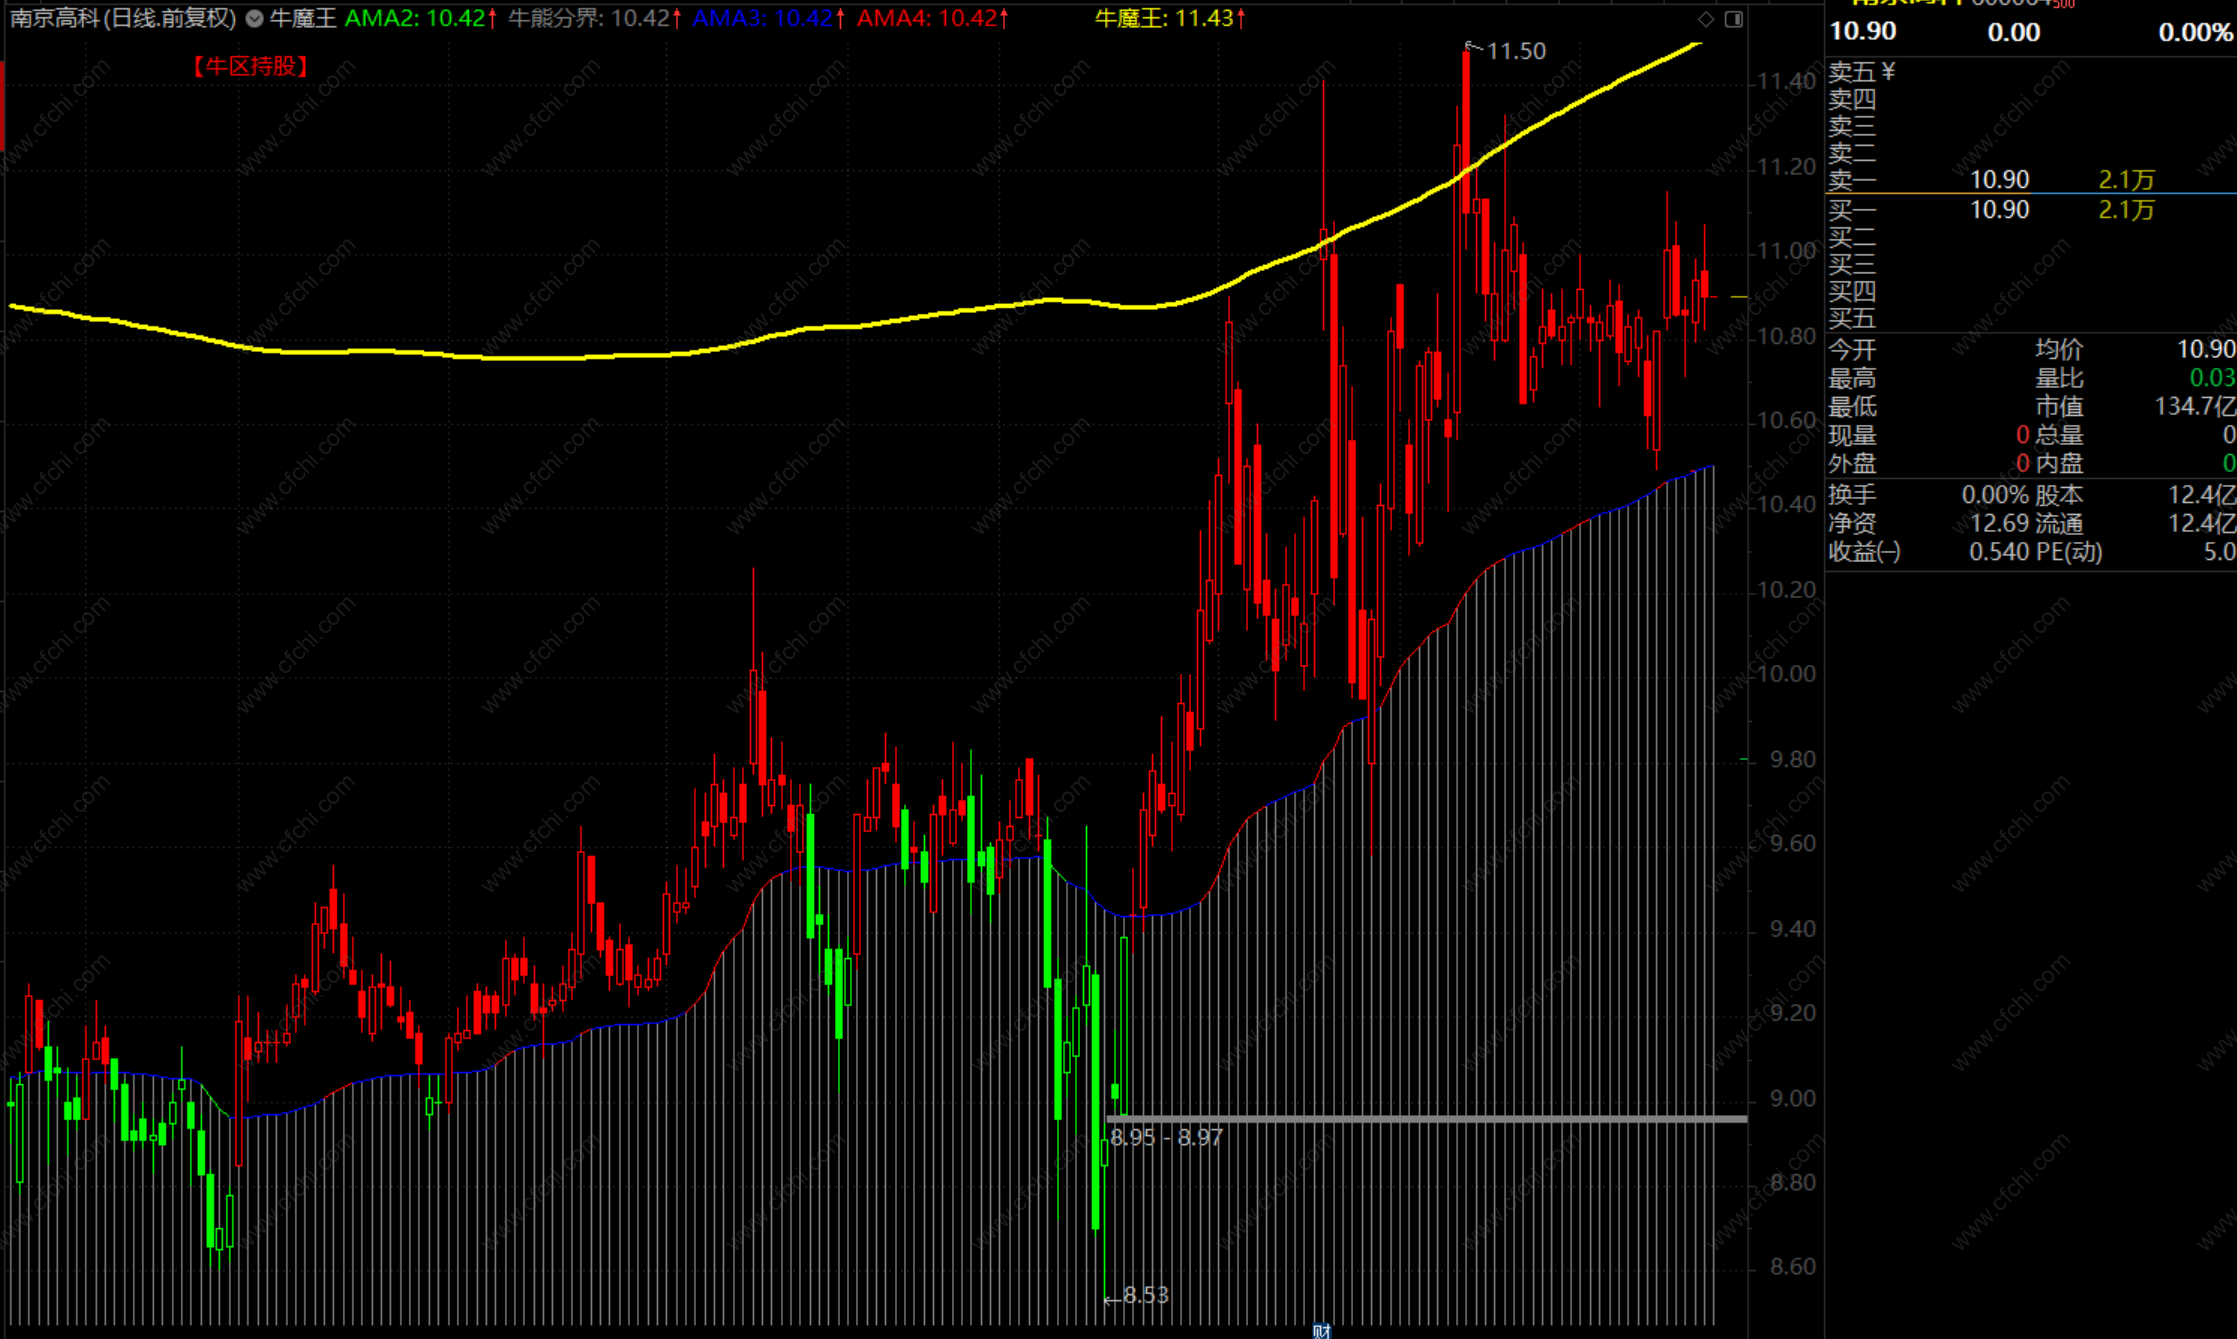Screen dimensions: 2237x1339
Task: Click the 【牛区持股】 signal text
Action: coord(250,66)
